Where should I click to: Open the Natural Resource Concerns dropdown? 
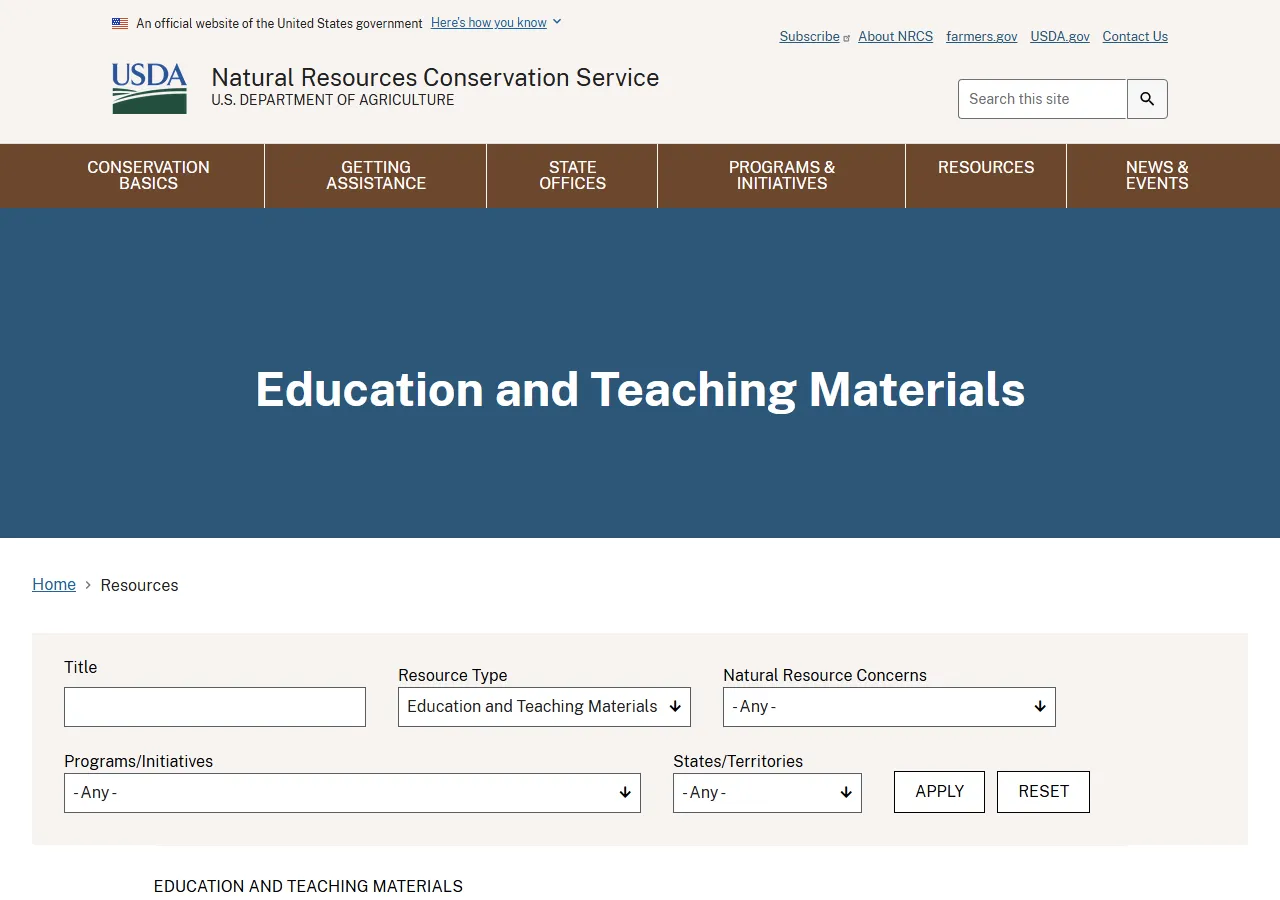[889, 706]
